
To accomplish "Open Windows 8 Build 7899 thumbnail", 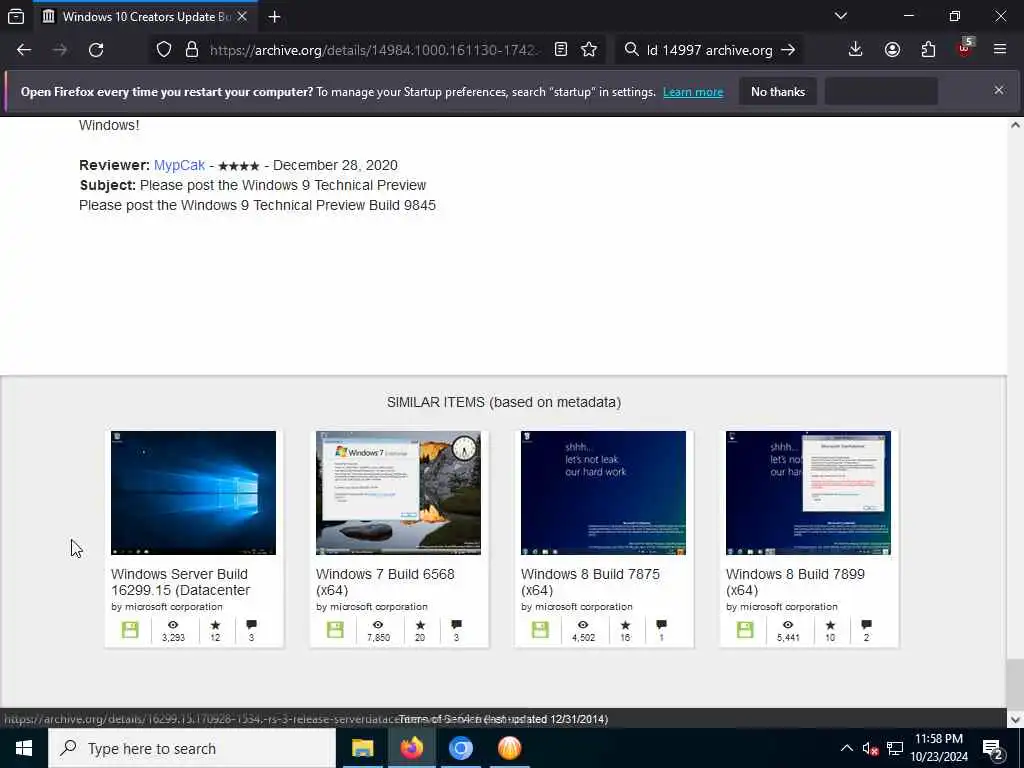I will pos(808,492).
